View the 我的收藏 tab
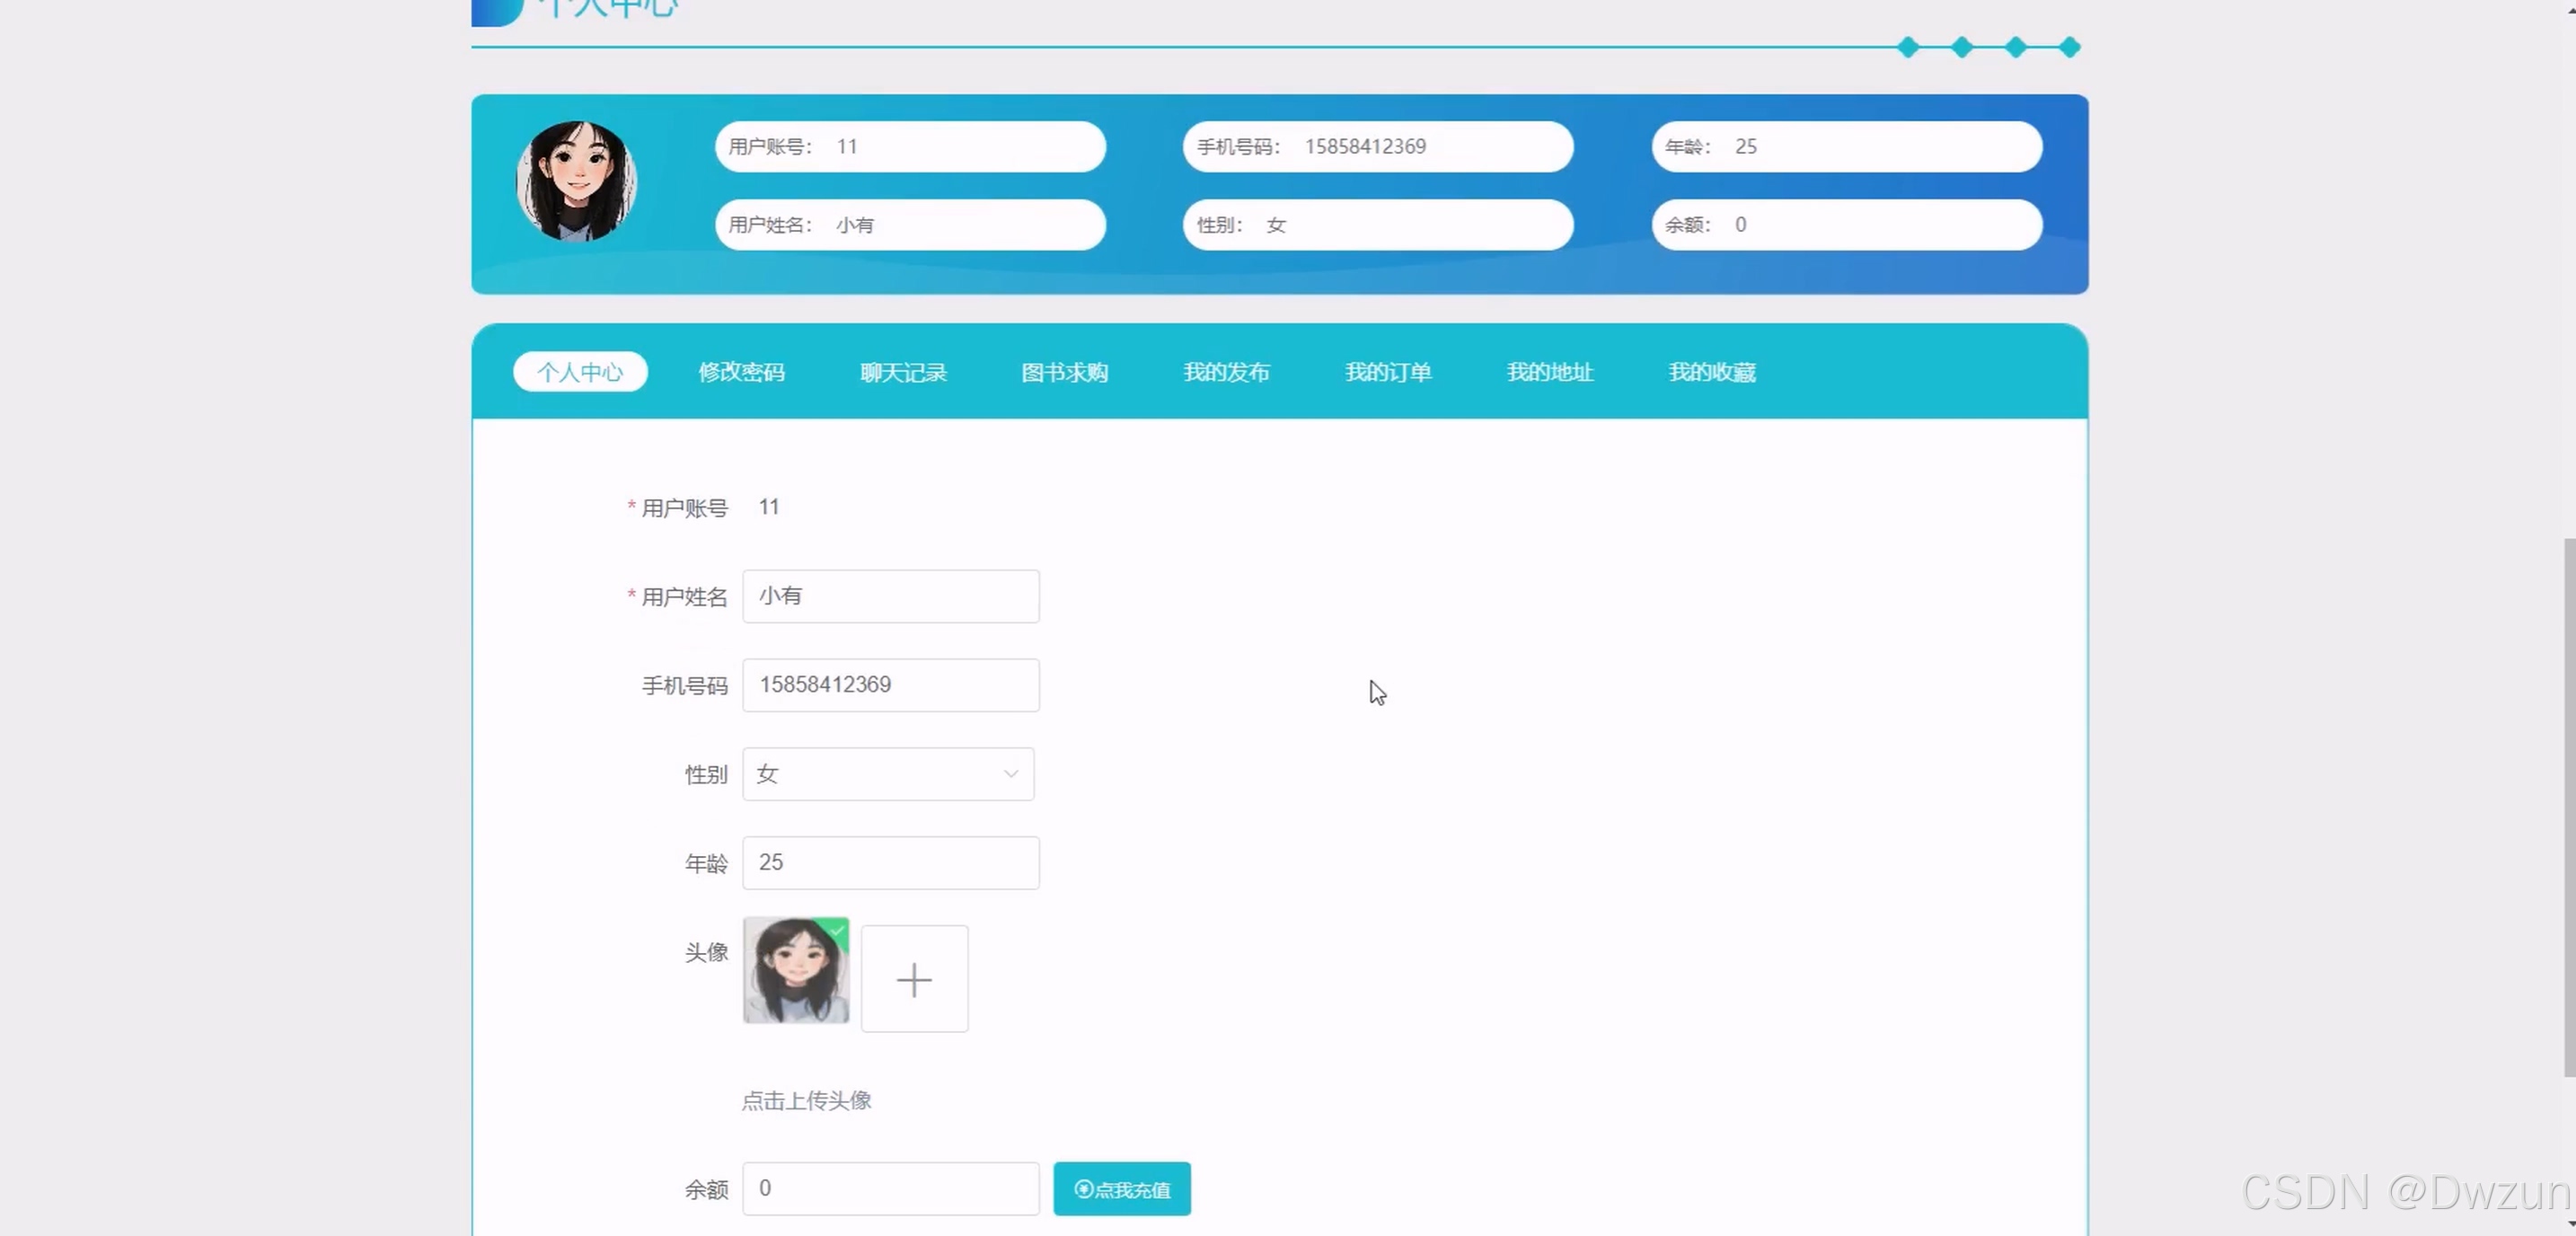Screen dimensions: 2576x1236 coord(1711,372)
